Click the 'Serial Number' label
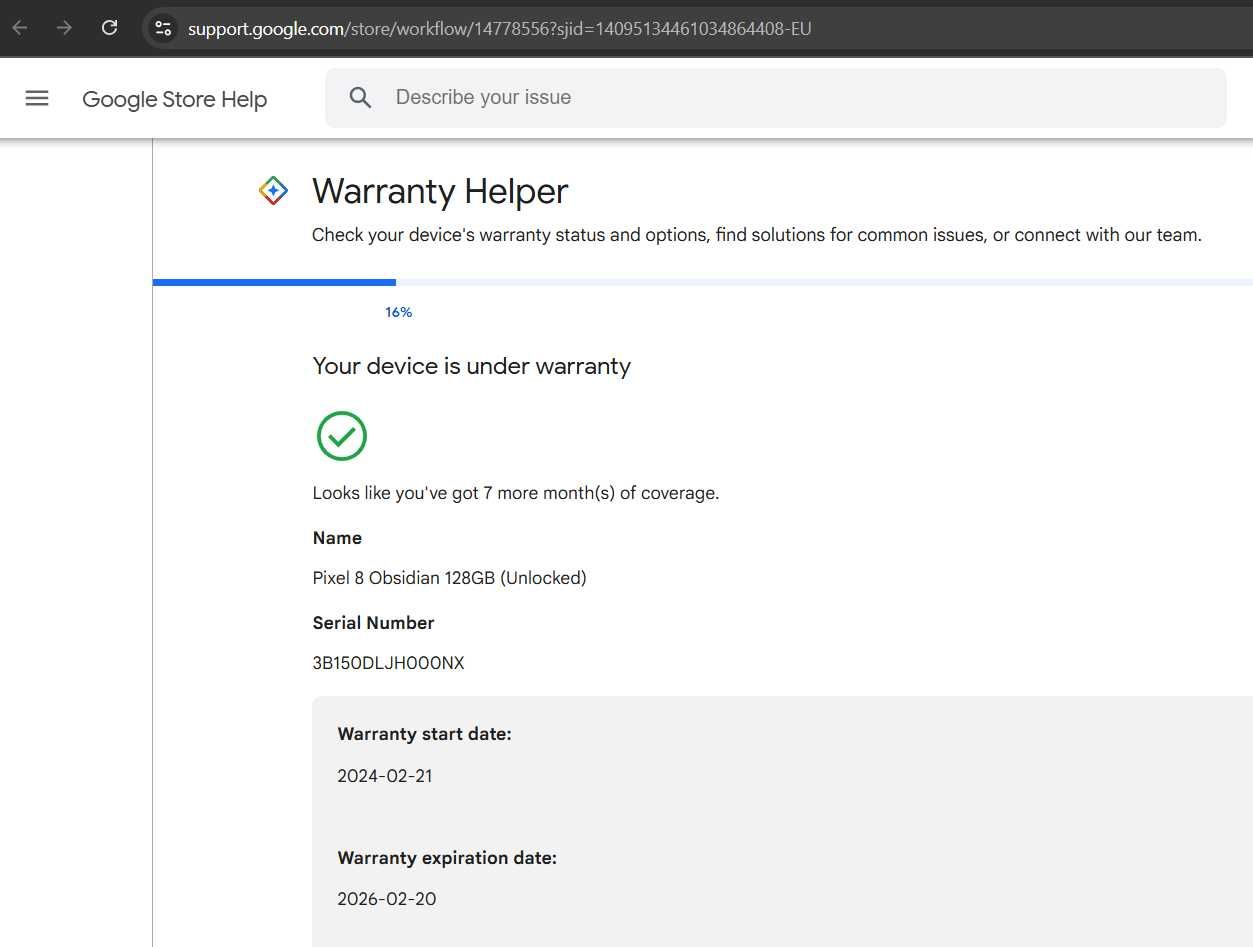Image resolution: width=1253 pixels, height=947 pixels. pos(373,623)
